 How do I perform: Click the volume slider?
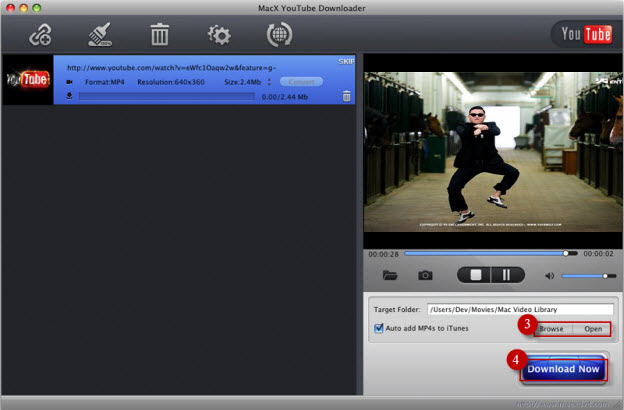pos(589,276)
